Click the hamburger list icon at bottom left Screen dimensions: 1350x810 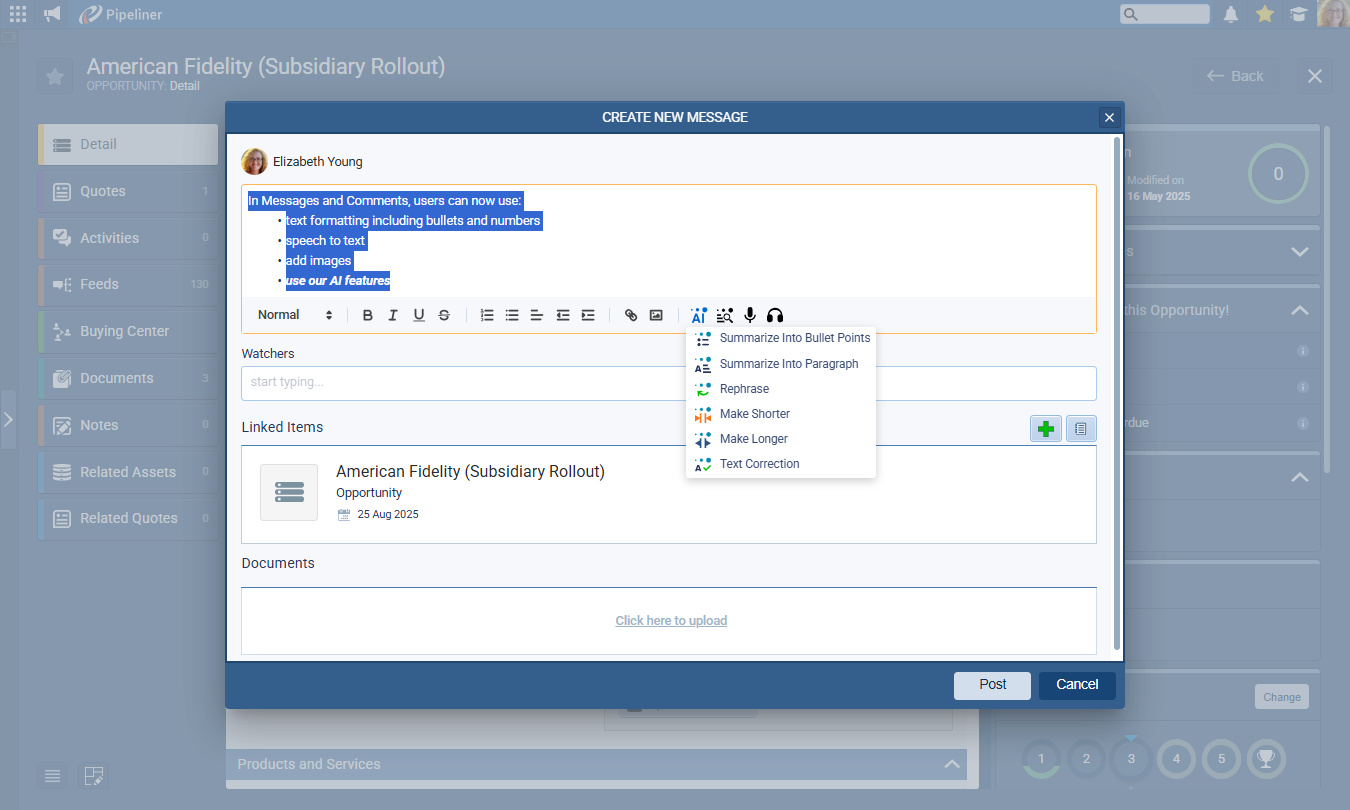pyautogui.click(x=53, y=775)
